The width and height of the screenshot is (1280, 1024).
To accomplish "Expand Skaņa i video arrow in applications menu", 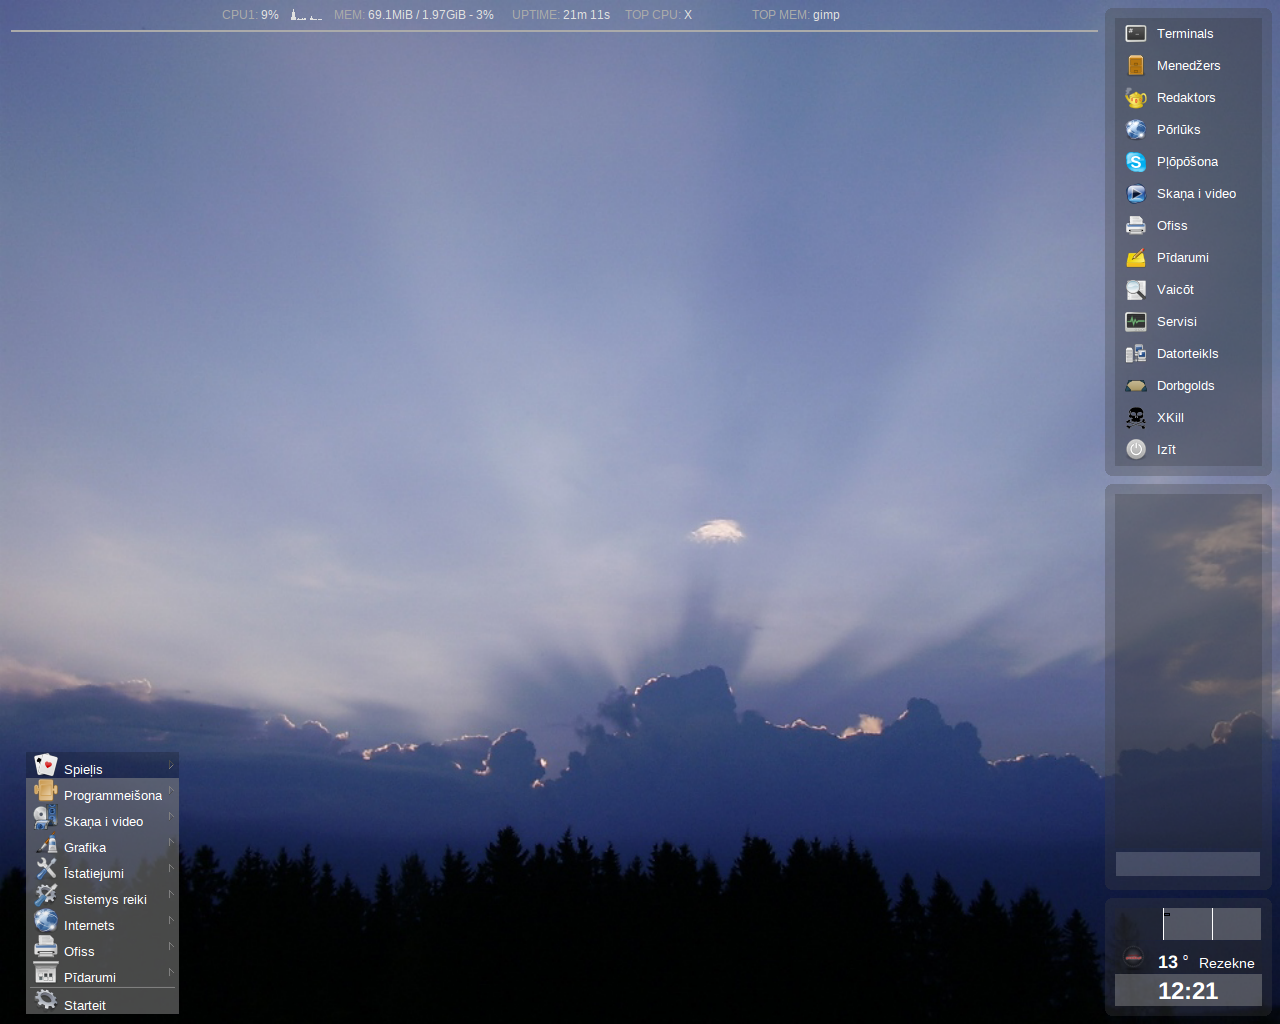I will coord(171,818).
